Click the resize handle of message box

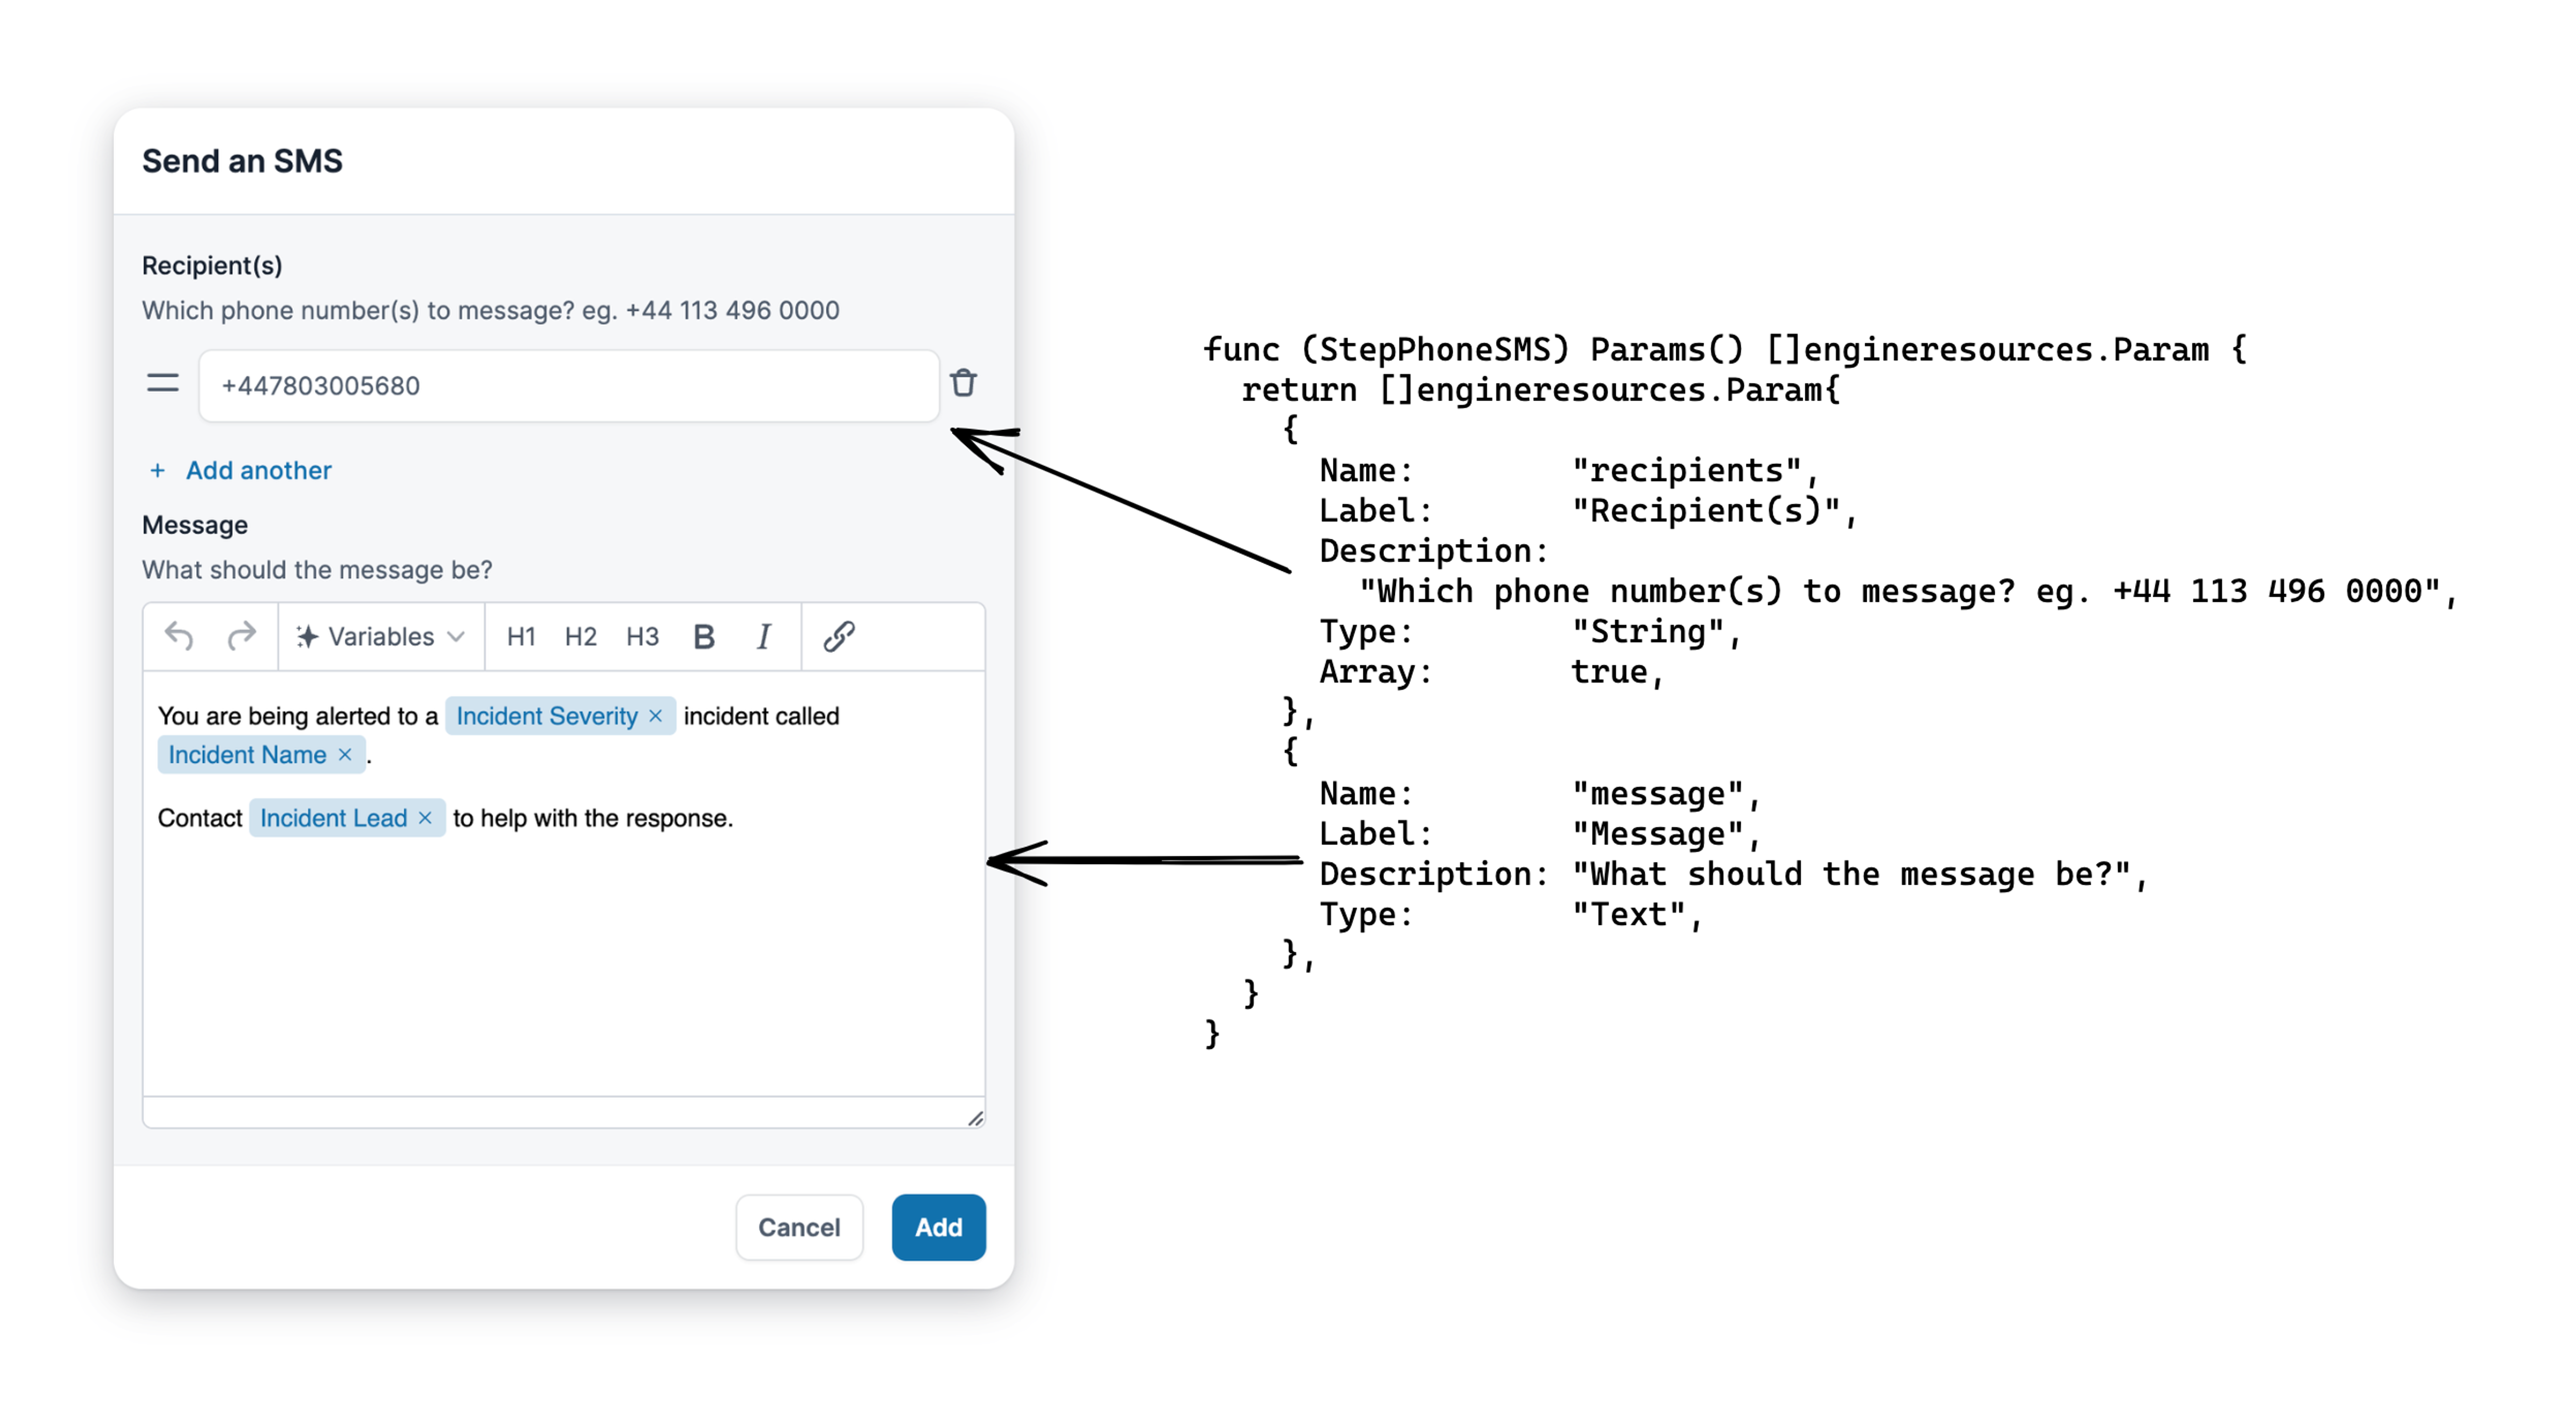(x=975, y=1118)
